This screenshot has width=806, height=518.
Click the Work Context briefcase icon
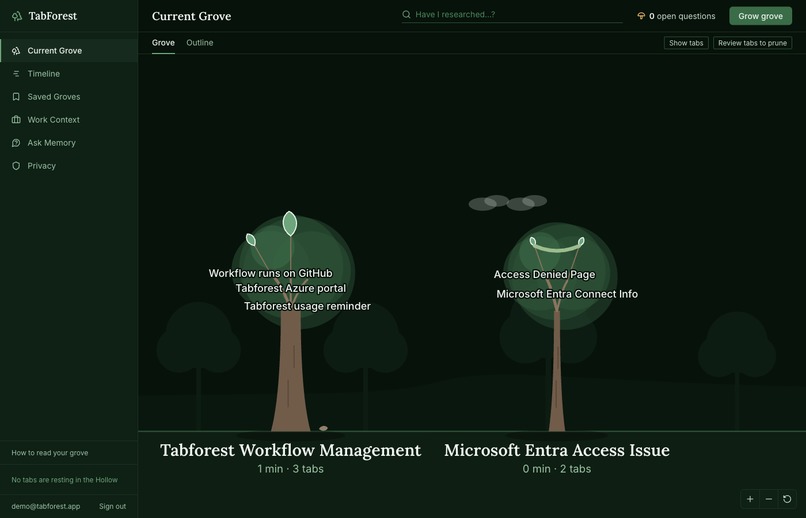[x=16, y=120]
